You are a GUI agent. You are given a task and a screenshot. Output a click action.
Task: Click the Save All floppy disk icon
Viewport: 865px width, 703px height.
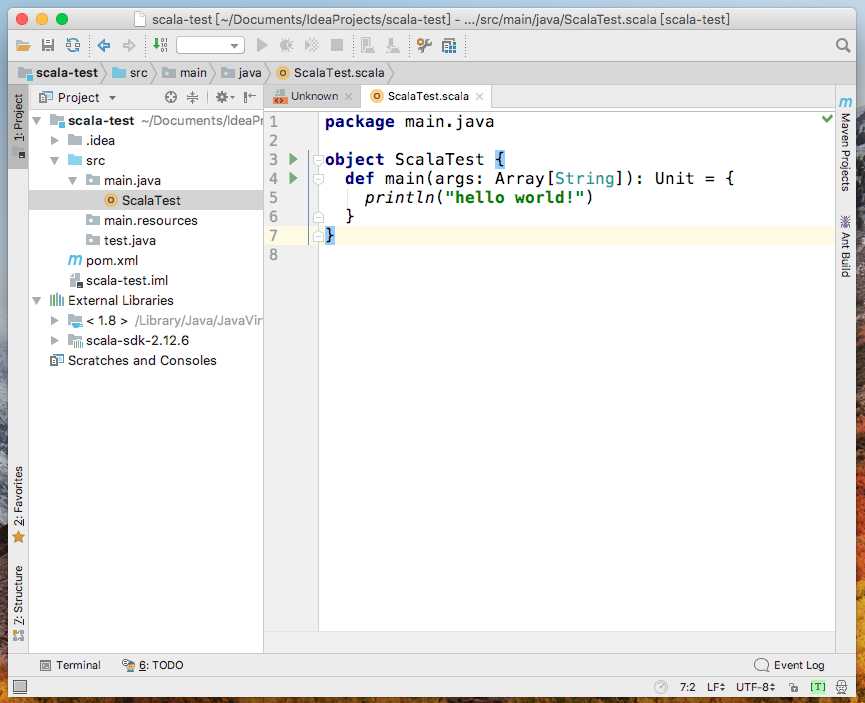coord(48,45)
